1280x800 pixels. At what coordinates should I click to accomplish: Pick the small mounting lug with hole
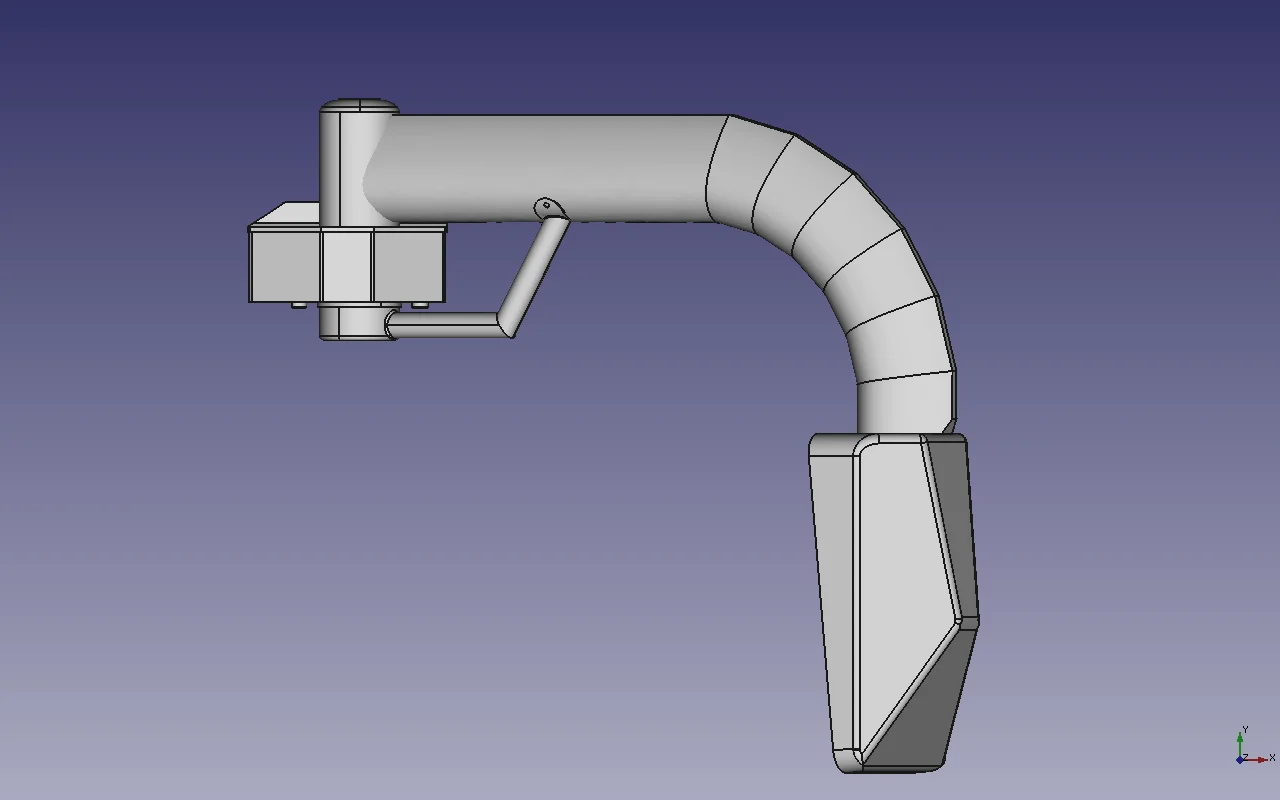click(545, 208)
